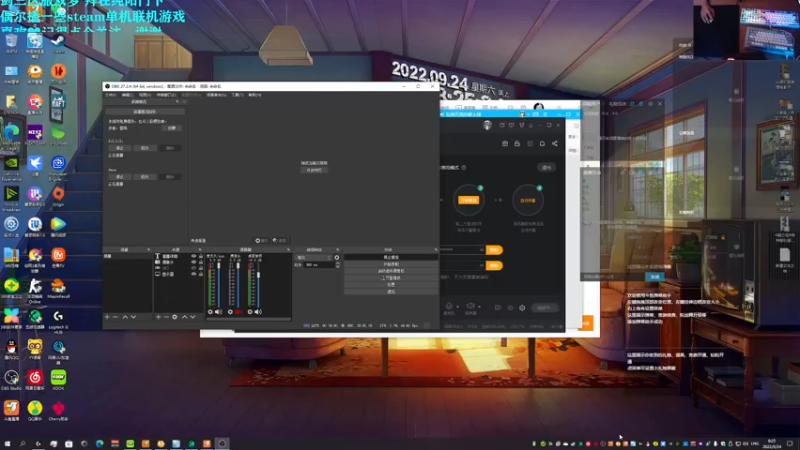
Task: Toggle the lock of the text source row
Action: 201,256
